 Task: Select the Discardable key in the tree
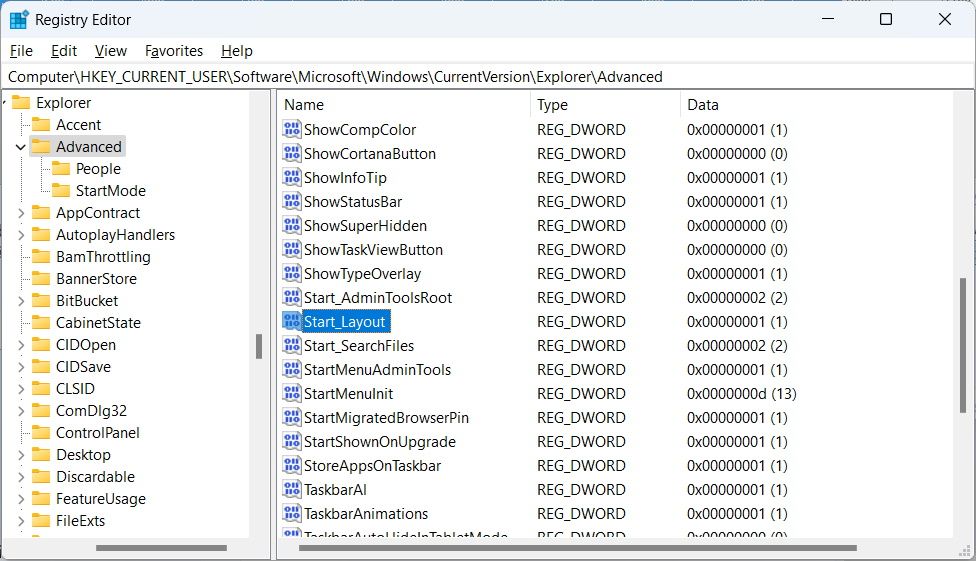pos(95,476)
